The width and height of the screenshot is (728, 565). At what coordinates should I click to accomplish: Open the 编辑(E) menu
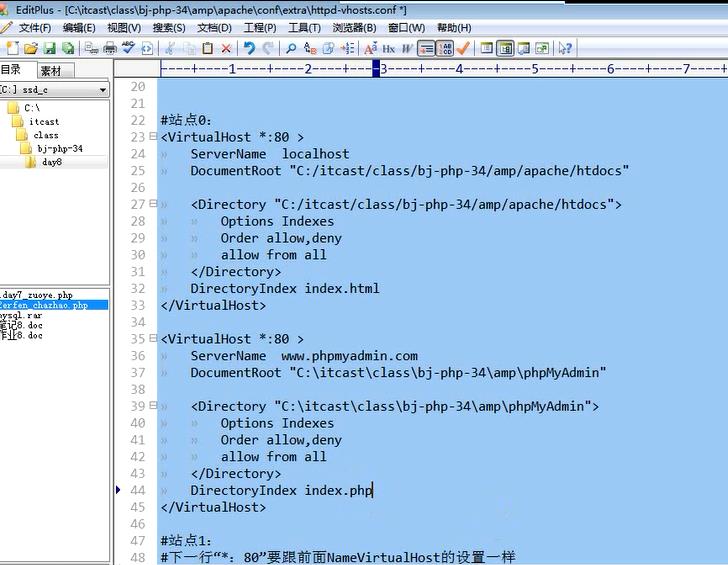tap(79, 28)
